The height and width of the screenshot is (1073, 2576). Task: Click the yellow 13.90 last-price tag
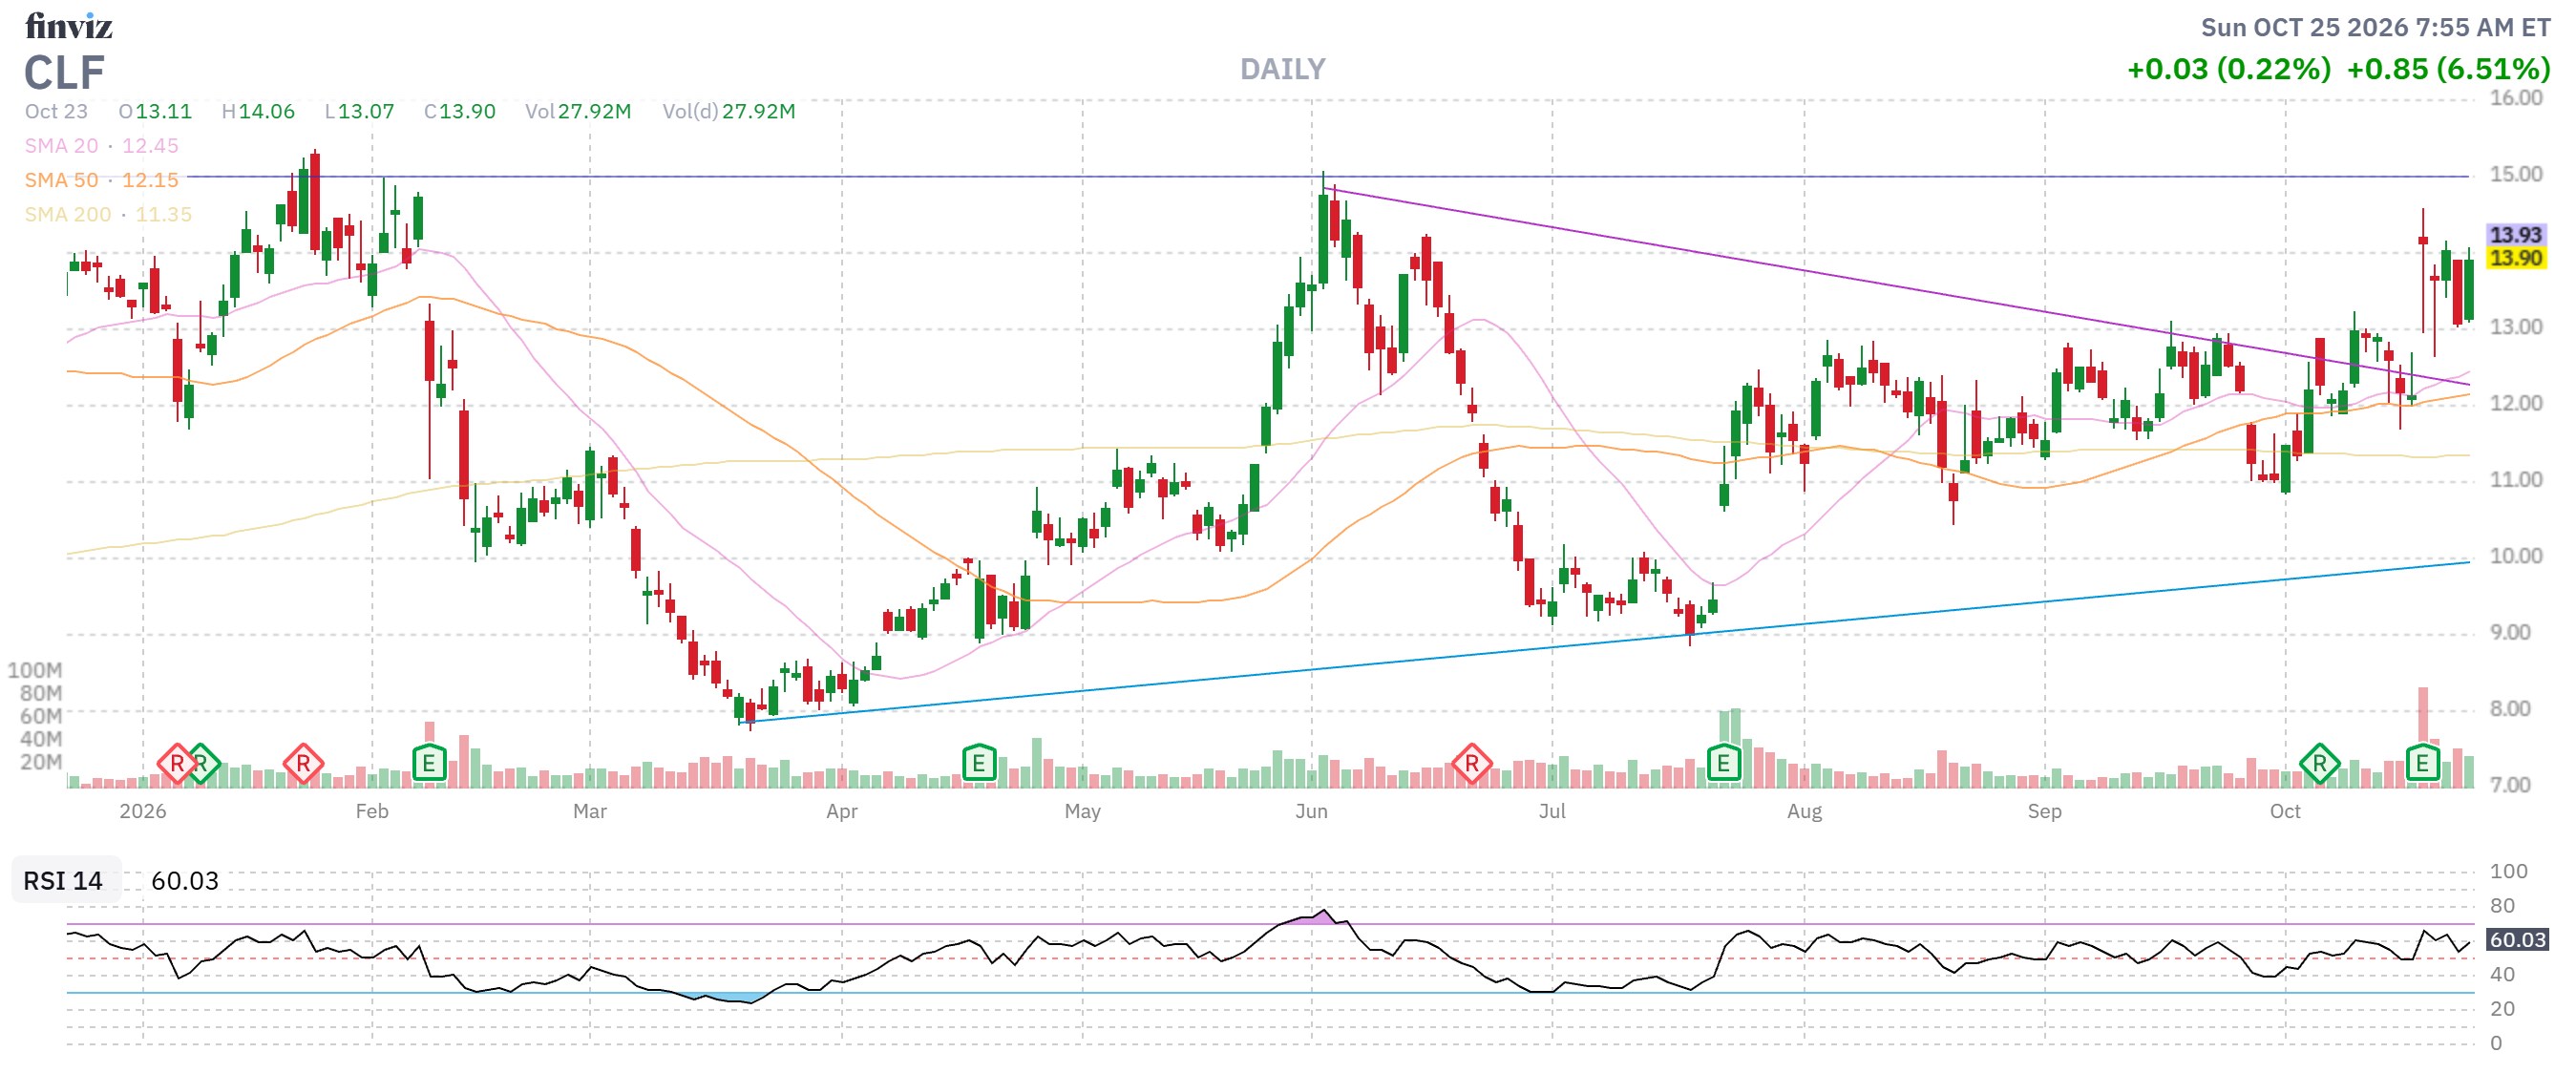click(x=2516, y=258)
